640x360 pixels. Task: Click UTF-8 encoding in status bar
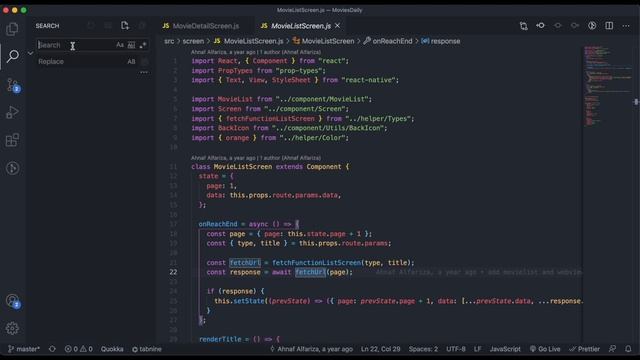pos(456,349)
